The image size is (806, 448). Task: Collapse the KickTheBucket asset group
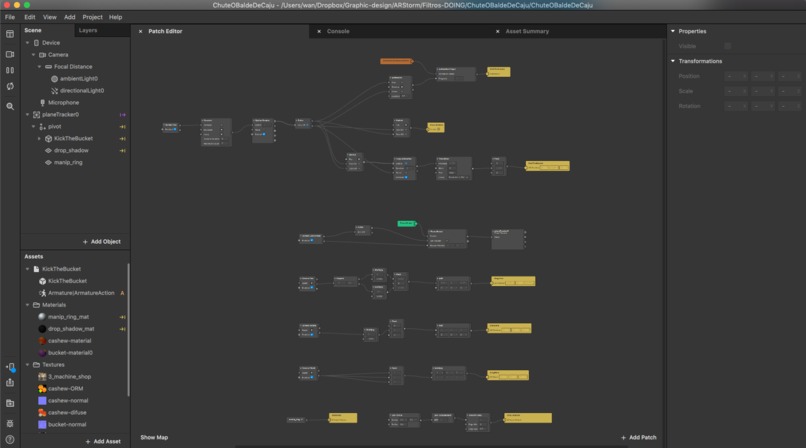coord(28,269)
